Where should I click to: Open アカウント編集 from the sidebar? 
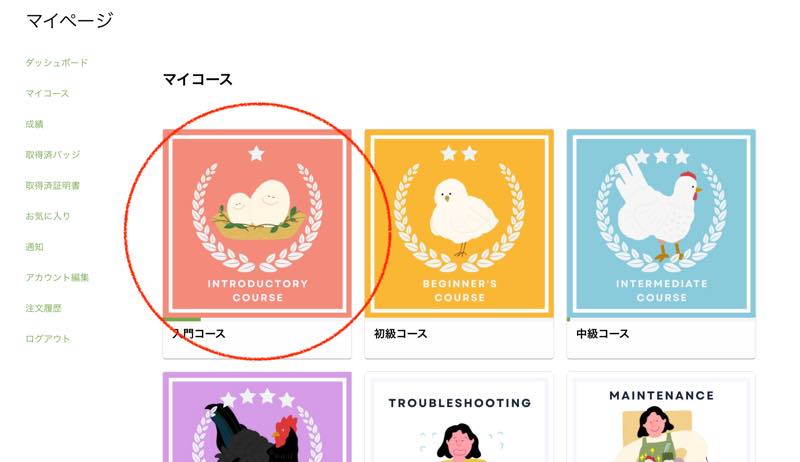(x=57, y=277)
